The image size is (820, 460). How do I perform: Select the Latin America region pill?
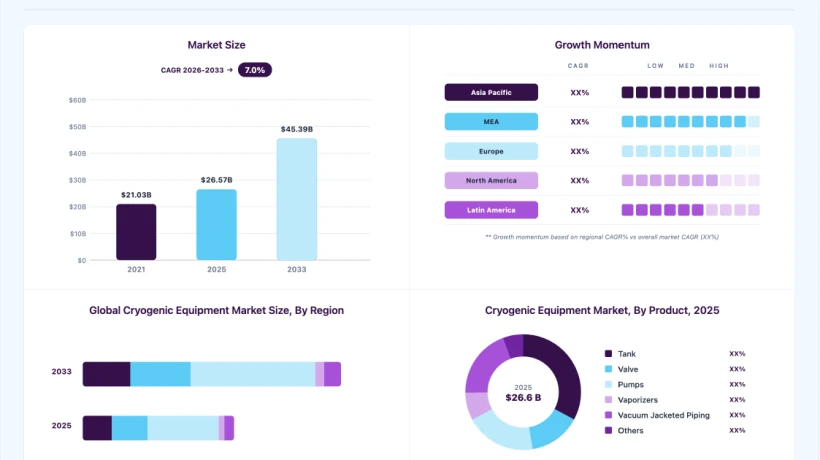[x=491, y=210]
